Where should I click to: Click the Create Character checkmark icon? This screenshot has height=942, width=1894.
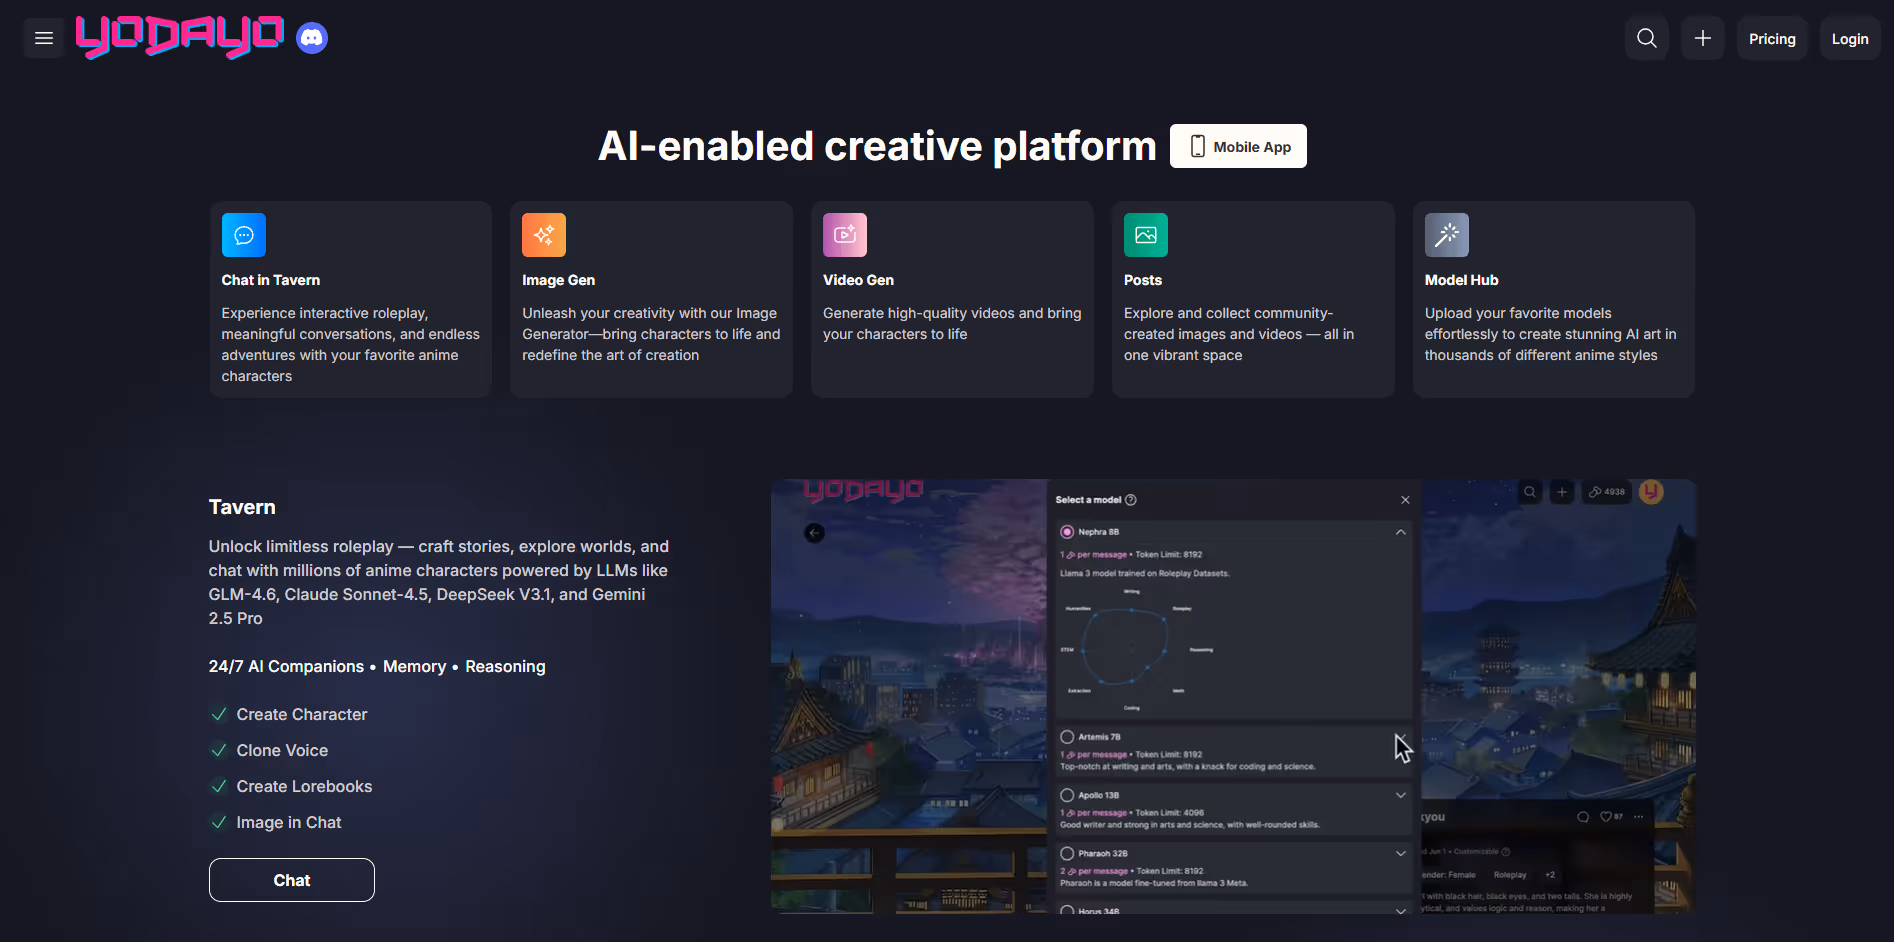click(219, 714)
